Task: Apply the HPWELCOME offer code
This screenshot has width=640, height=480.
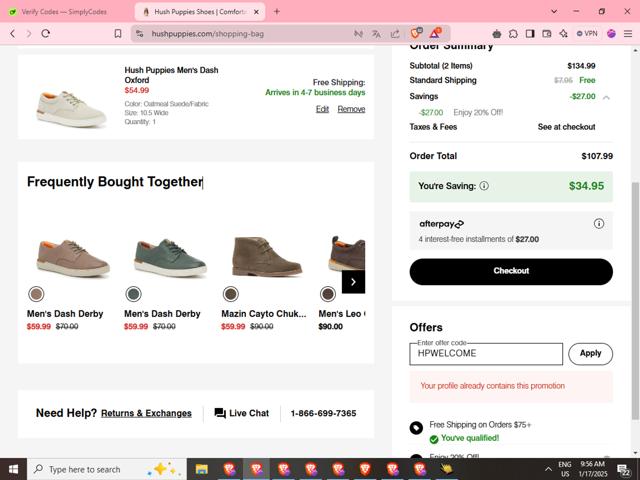Action: 590,353
